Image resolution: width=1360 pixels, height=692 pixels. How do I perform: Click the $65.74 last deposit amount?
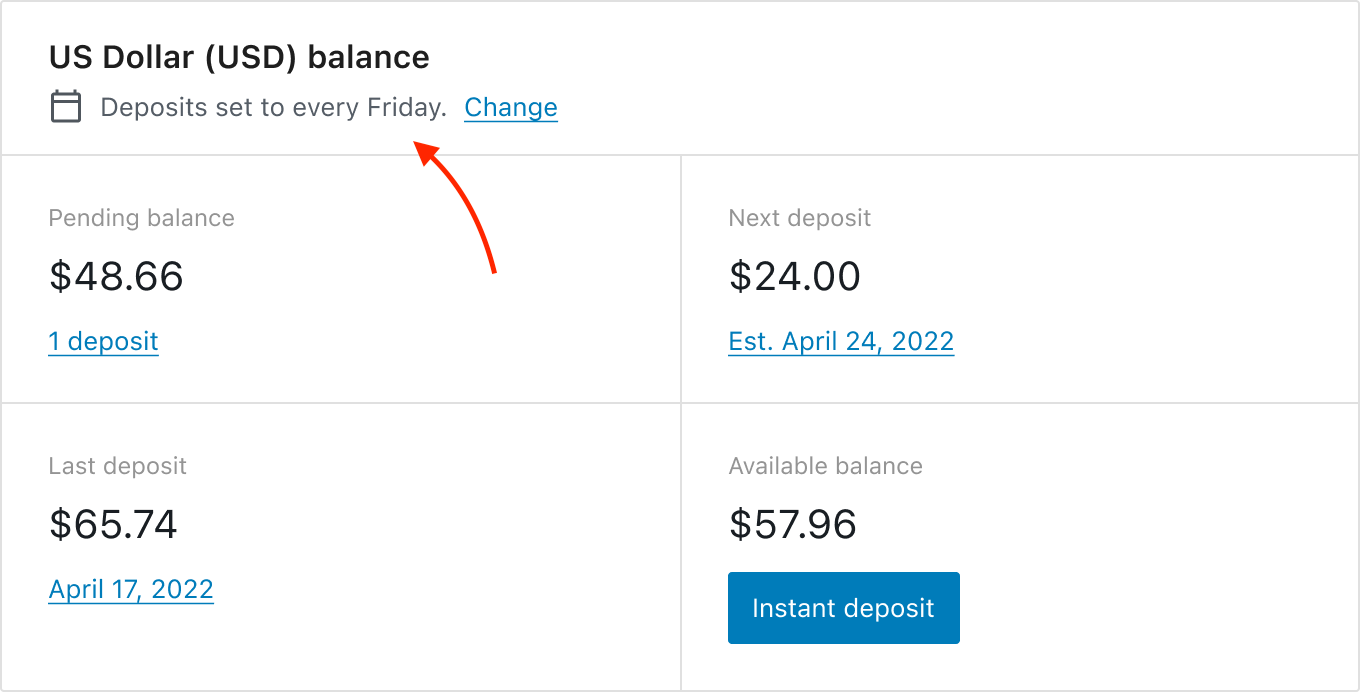112,525
